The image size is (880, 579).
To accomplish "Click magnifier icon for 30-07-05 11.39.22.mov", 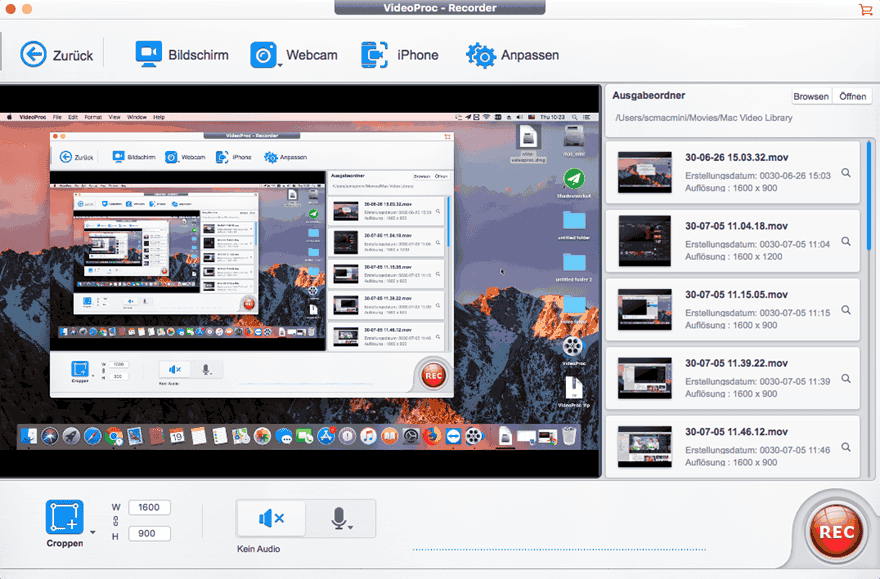I will point(846,378).
